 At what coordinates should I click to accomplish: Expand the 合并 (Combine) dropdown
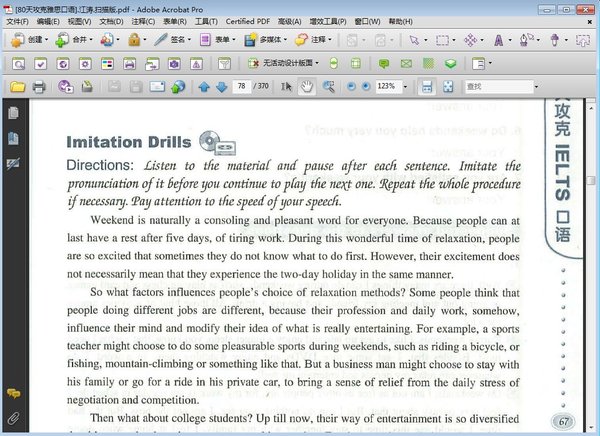(91, 39)
